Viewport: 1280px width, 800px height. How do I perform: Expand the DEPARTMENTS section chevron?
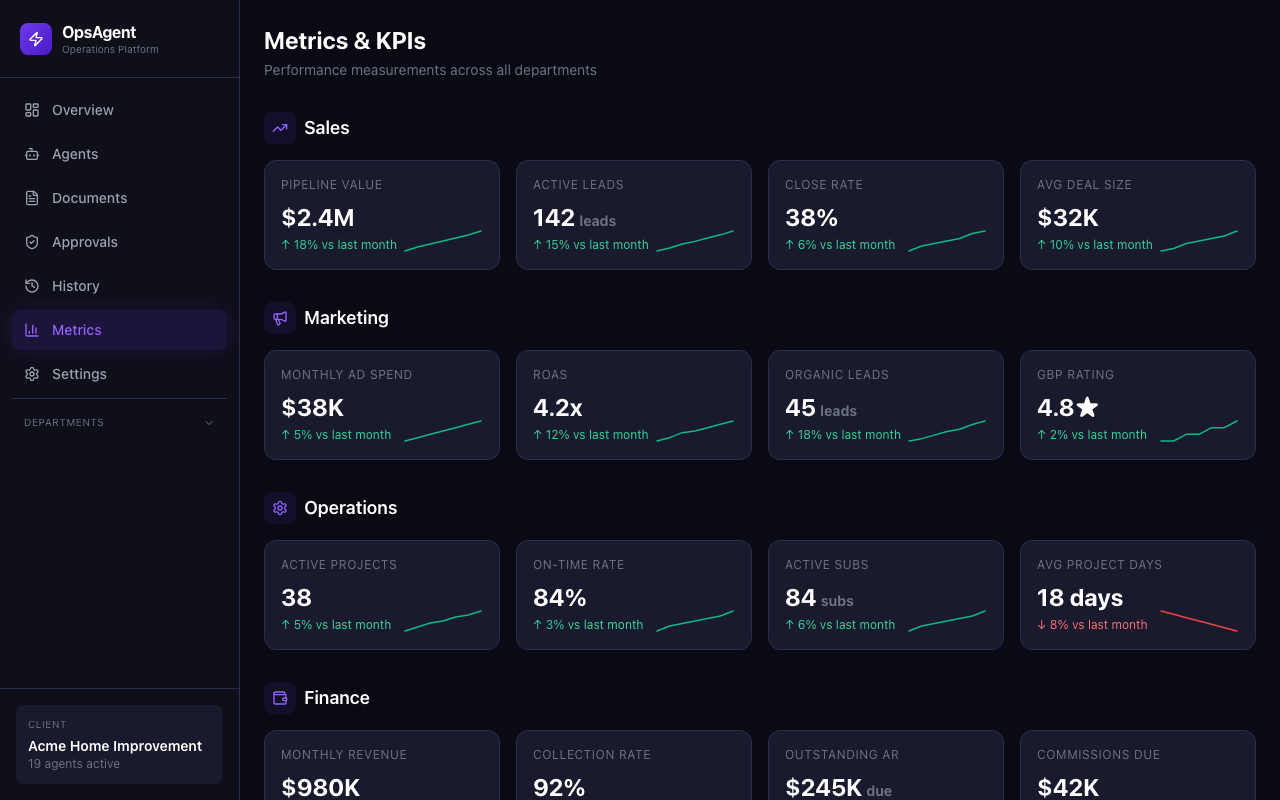(x=208, y=422)
